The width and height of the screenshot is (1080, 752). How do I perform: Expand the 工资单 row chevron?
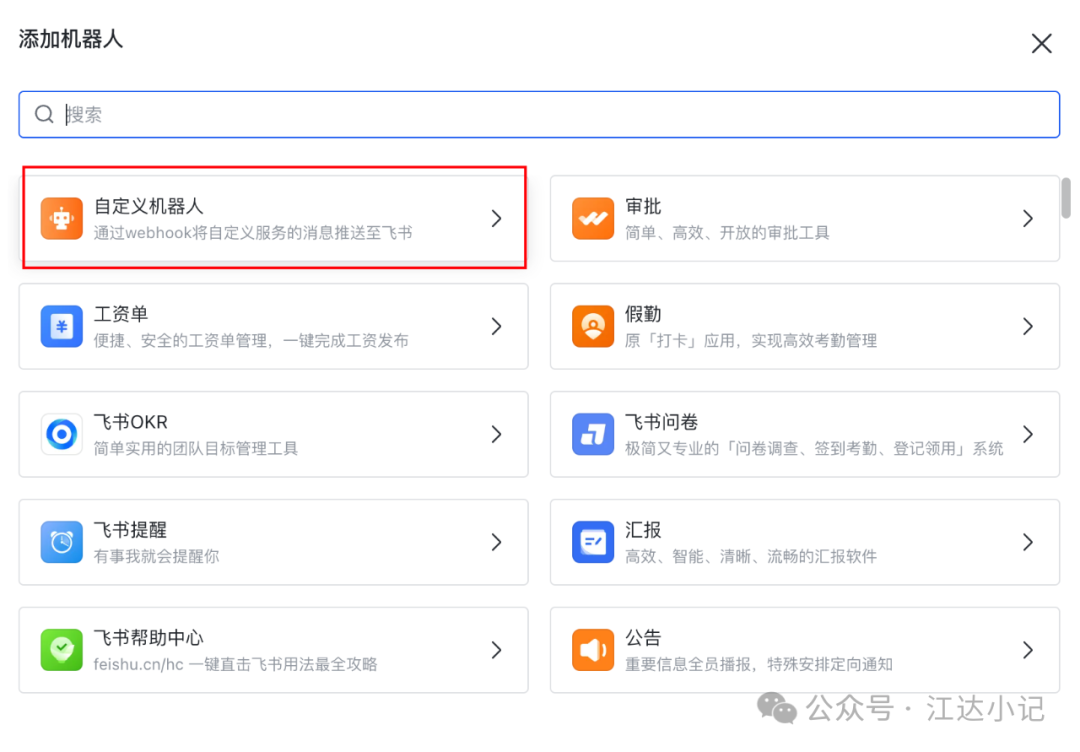pyautogui.click(x=497, y=326)
